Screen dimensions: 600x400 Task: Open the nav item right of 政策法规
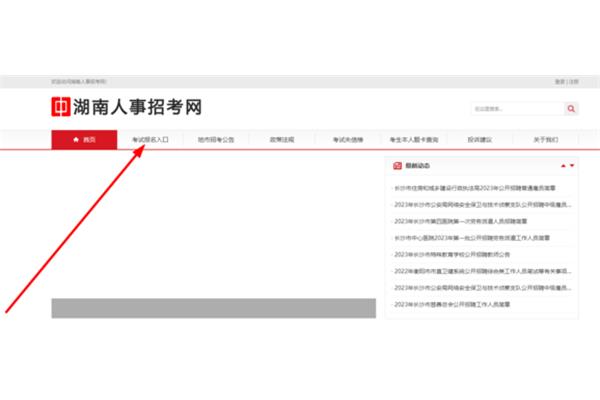[348, 140]
